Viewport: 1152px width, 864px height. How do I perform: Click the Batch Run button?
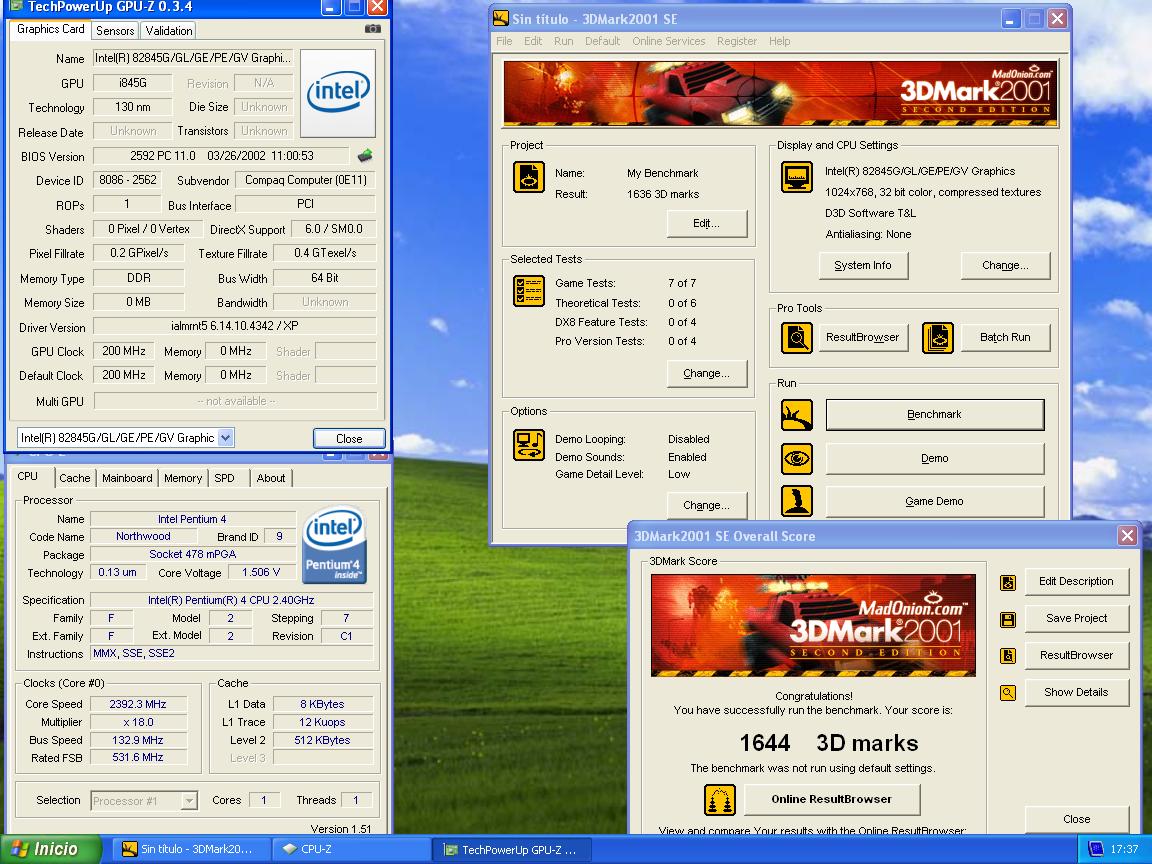coord(1005,337)
